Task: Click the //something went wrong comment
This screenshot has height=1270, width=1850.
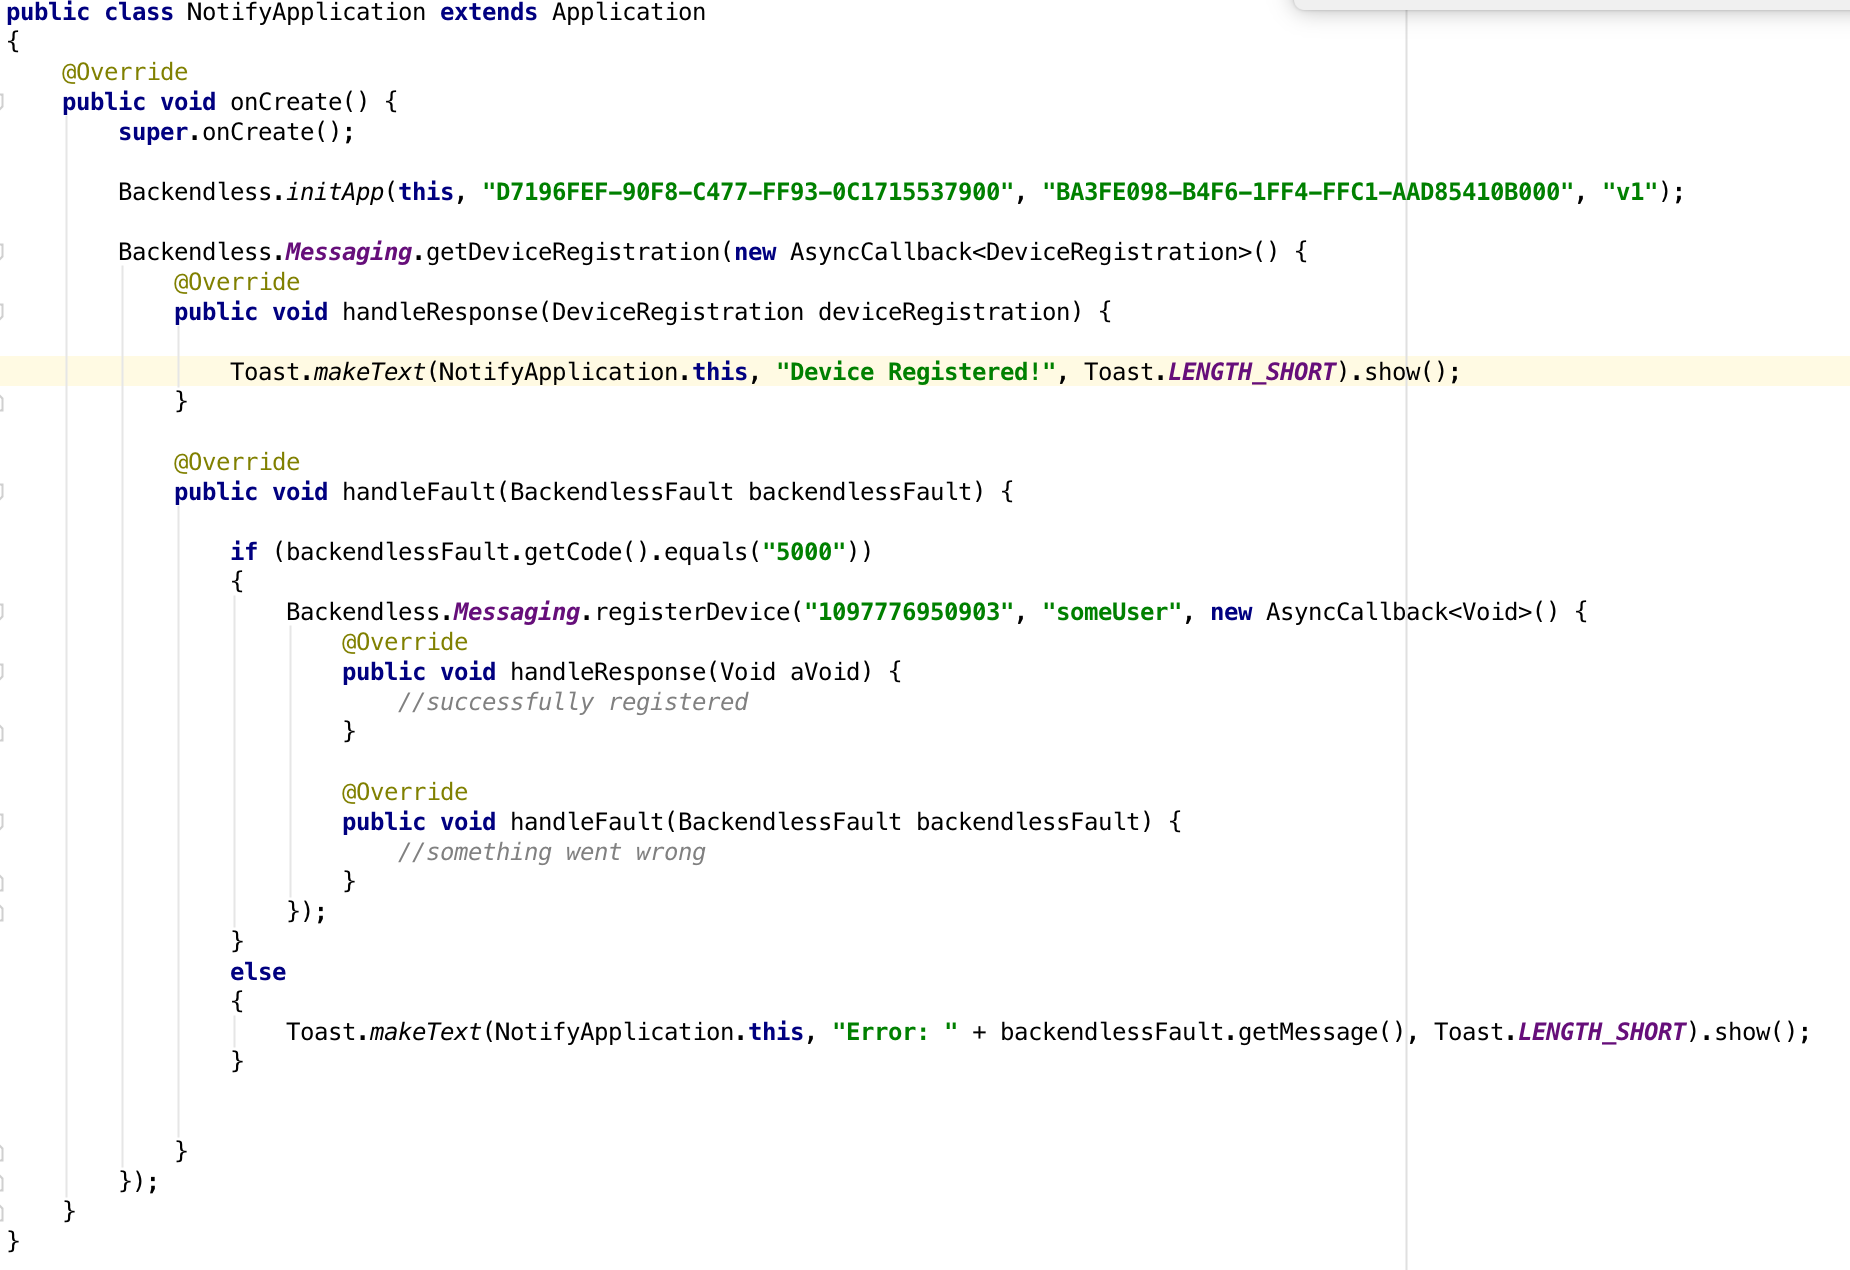Action: [x=552, y=852]
